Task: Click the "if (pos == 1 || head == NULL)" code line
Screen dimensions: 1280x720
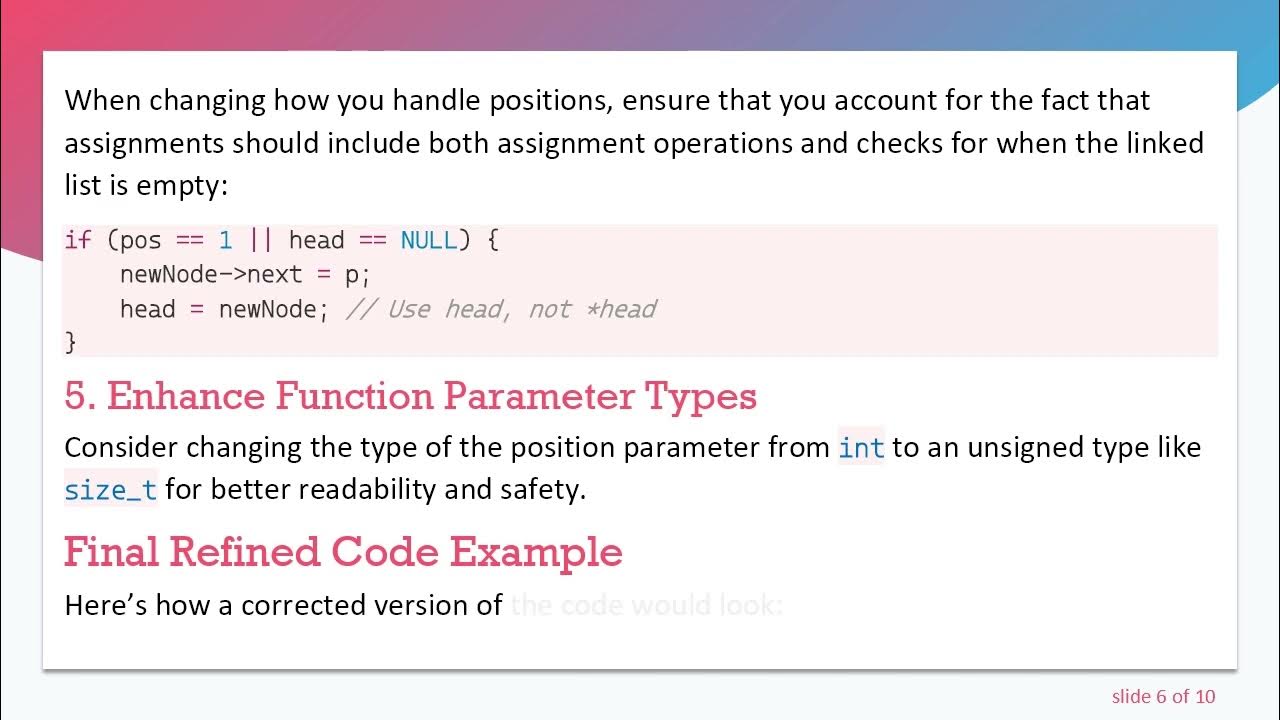Action: [x=281, y=241]
